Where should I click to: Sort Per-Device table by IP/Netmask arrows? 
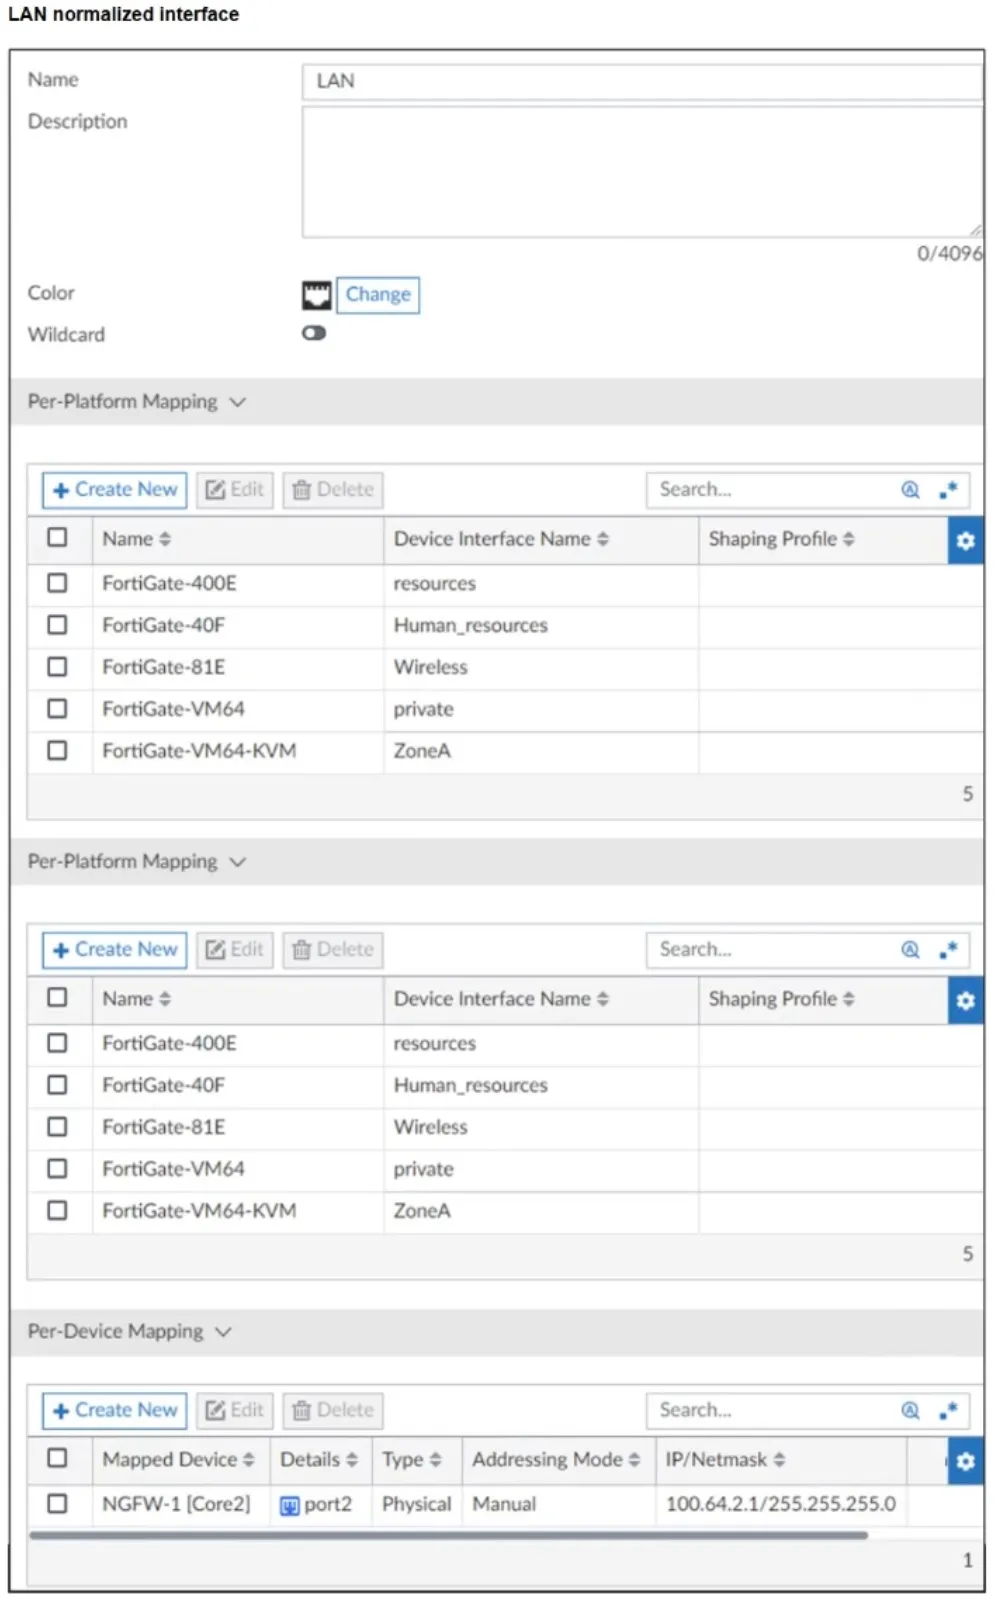(779, 1460)
